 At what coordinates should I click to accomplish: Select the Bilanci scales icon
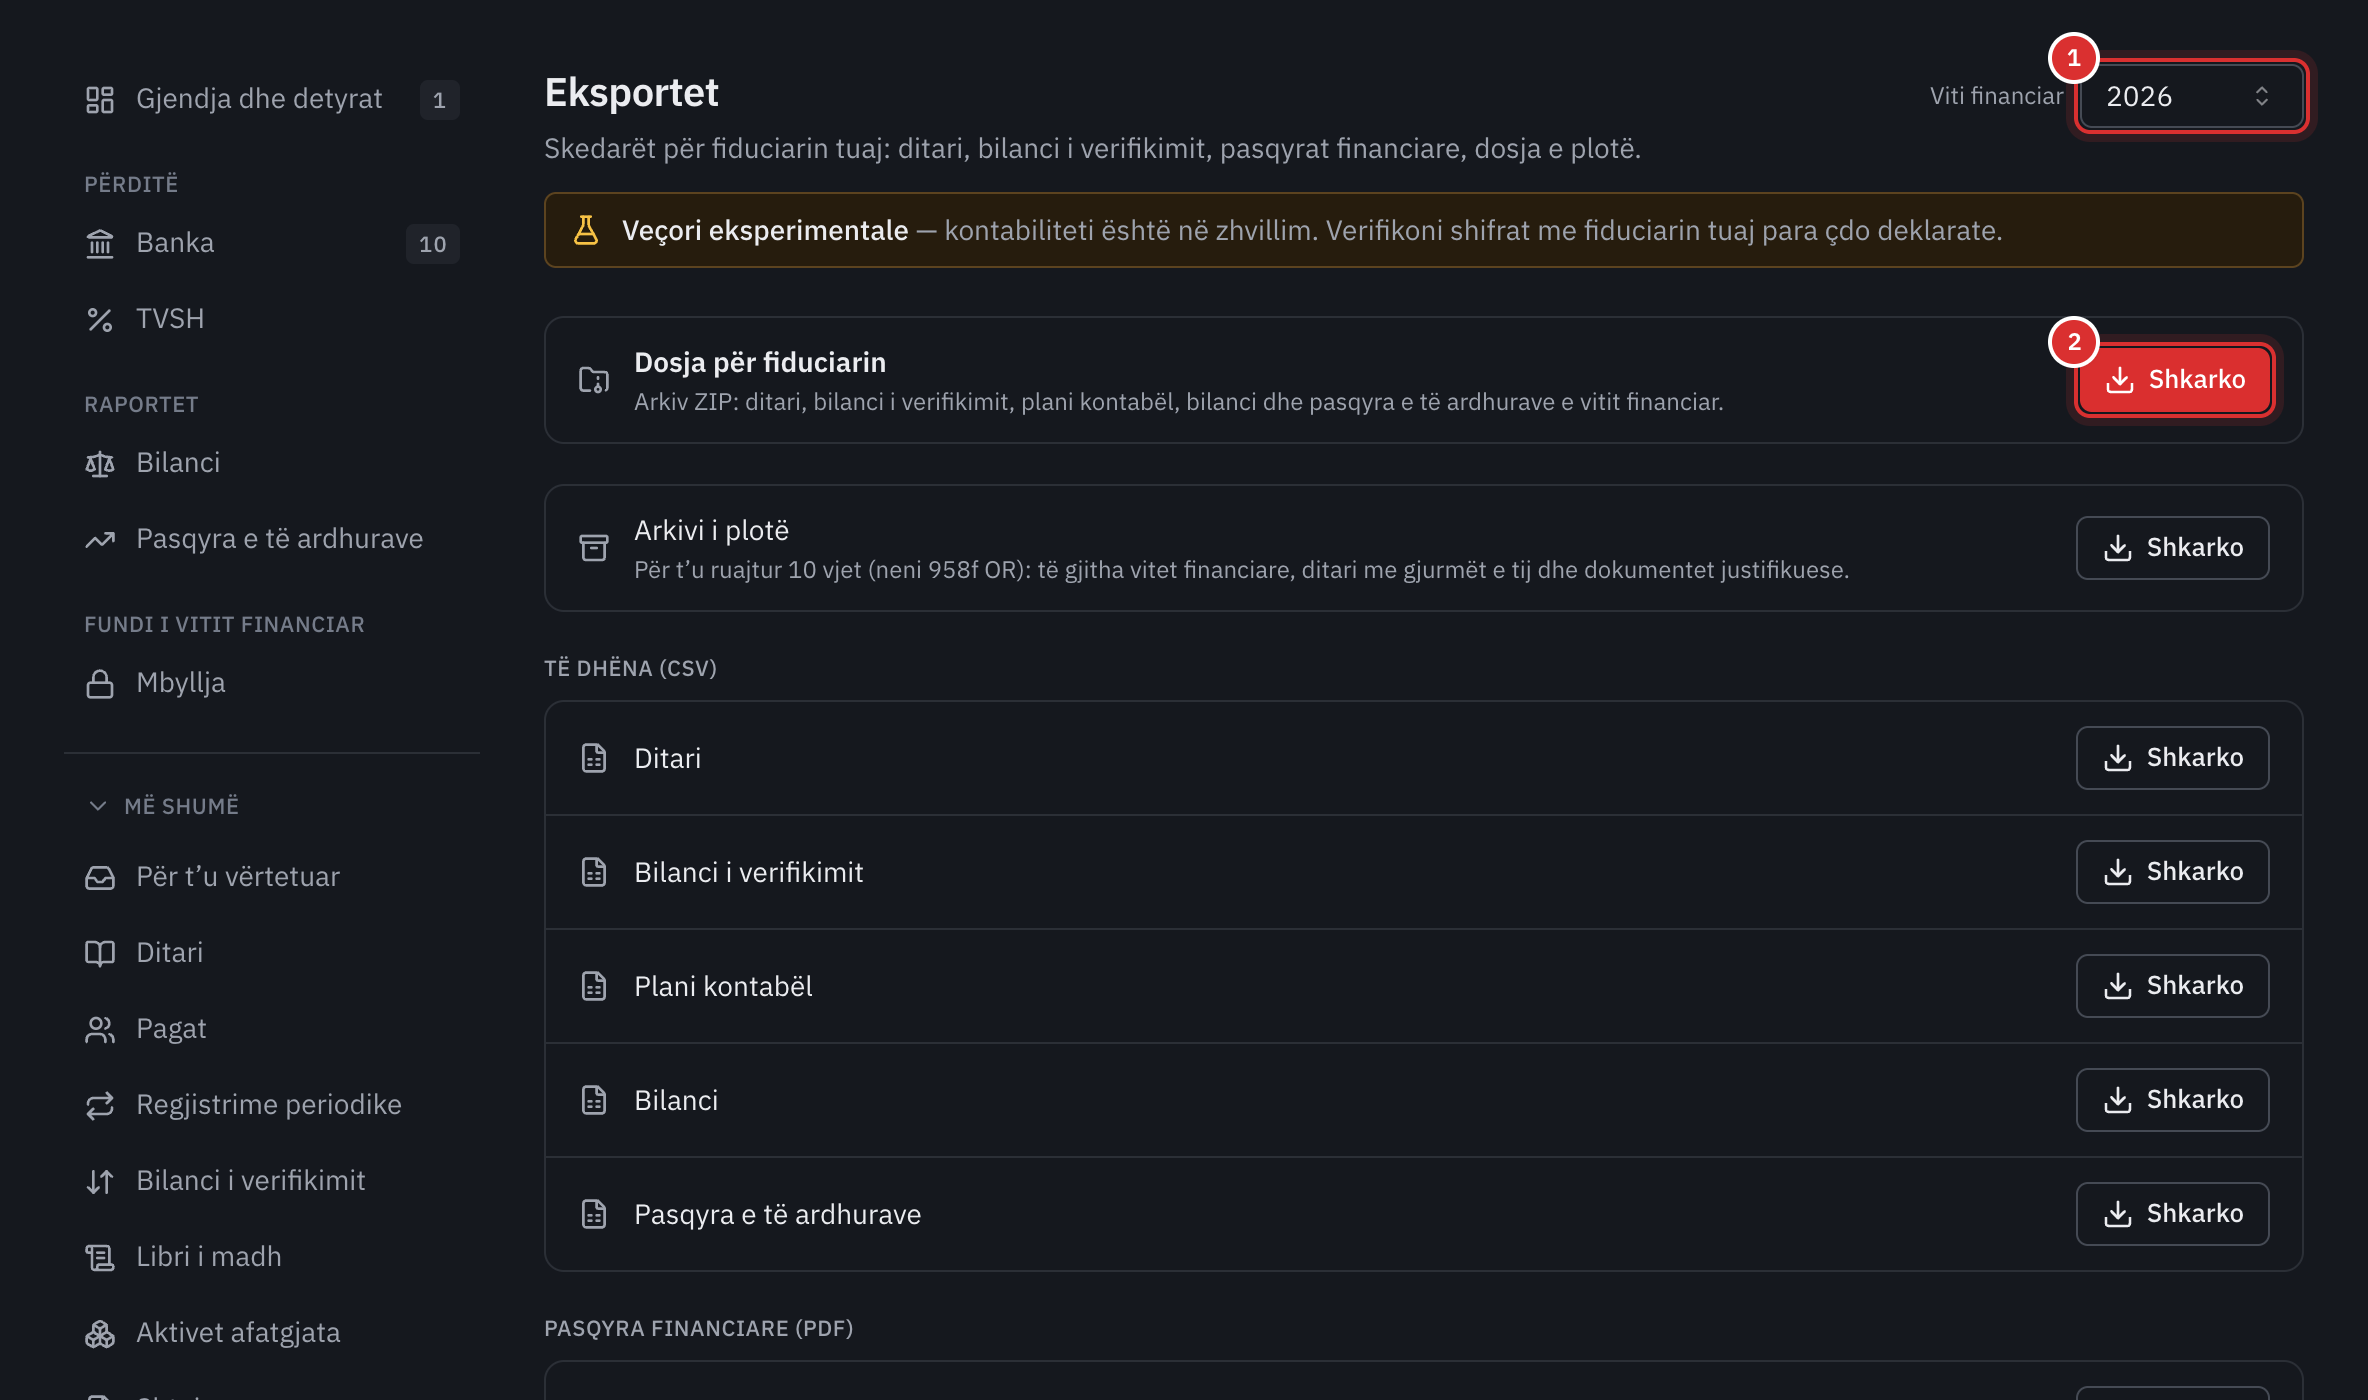click(x=100, y=463)
